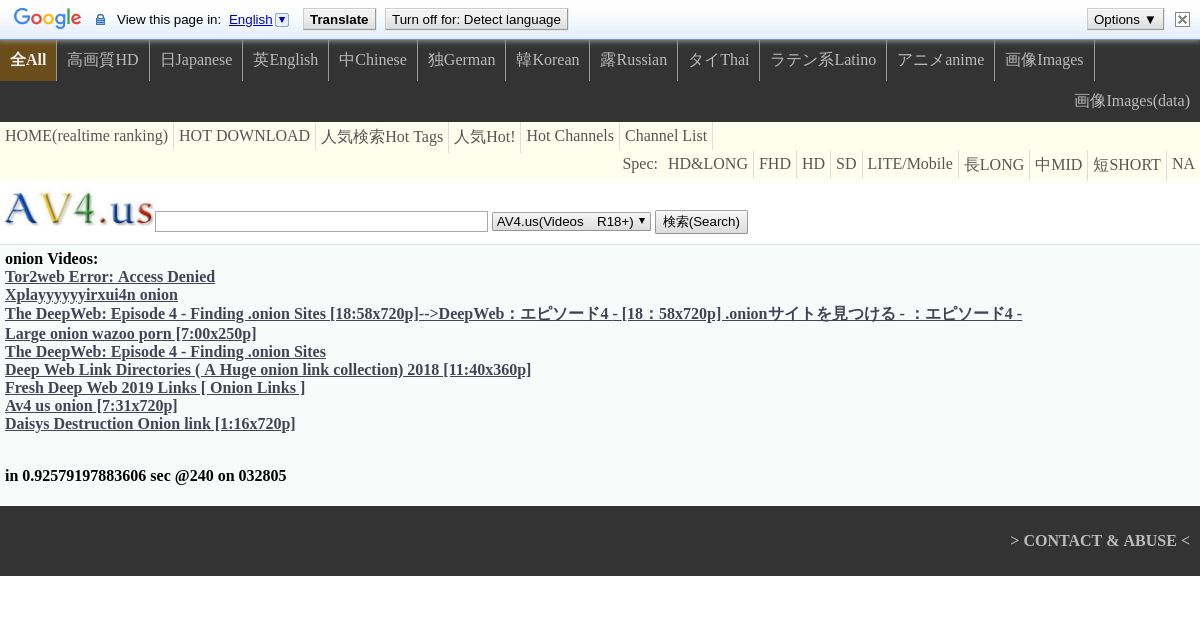This screenshot has width=1200, height=630.
Task: Filter by NA spec
Action: click(1183, 164)
